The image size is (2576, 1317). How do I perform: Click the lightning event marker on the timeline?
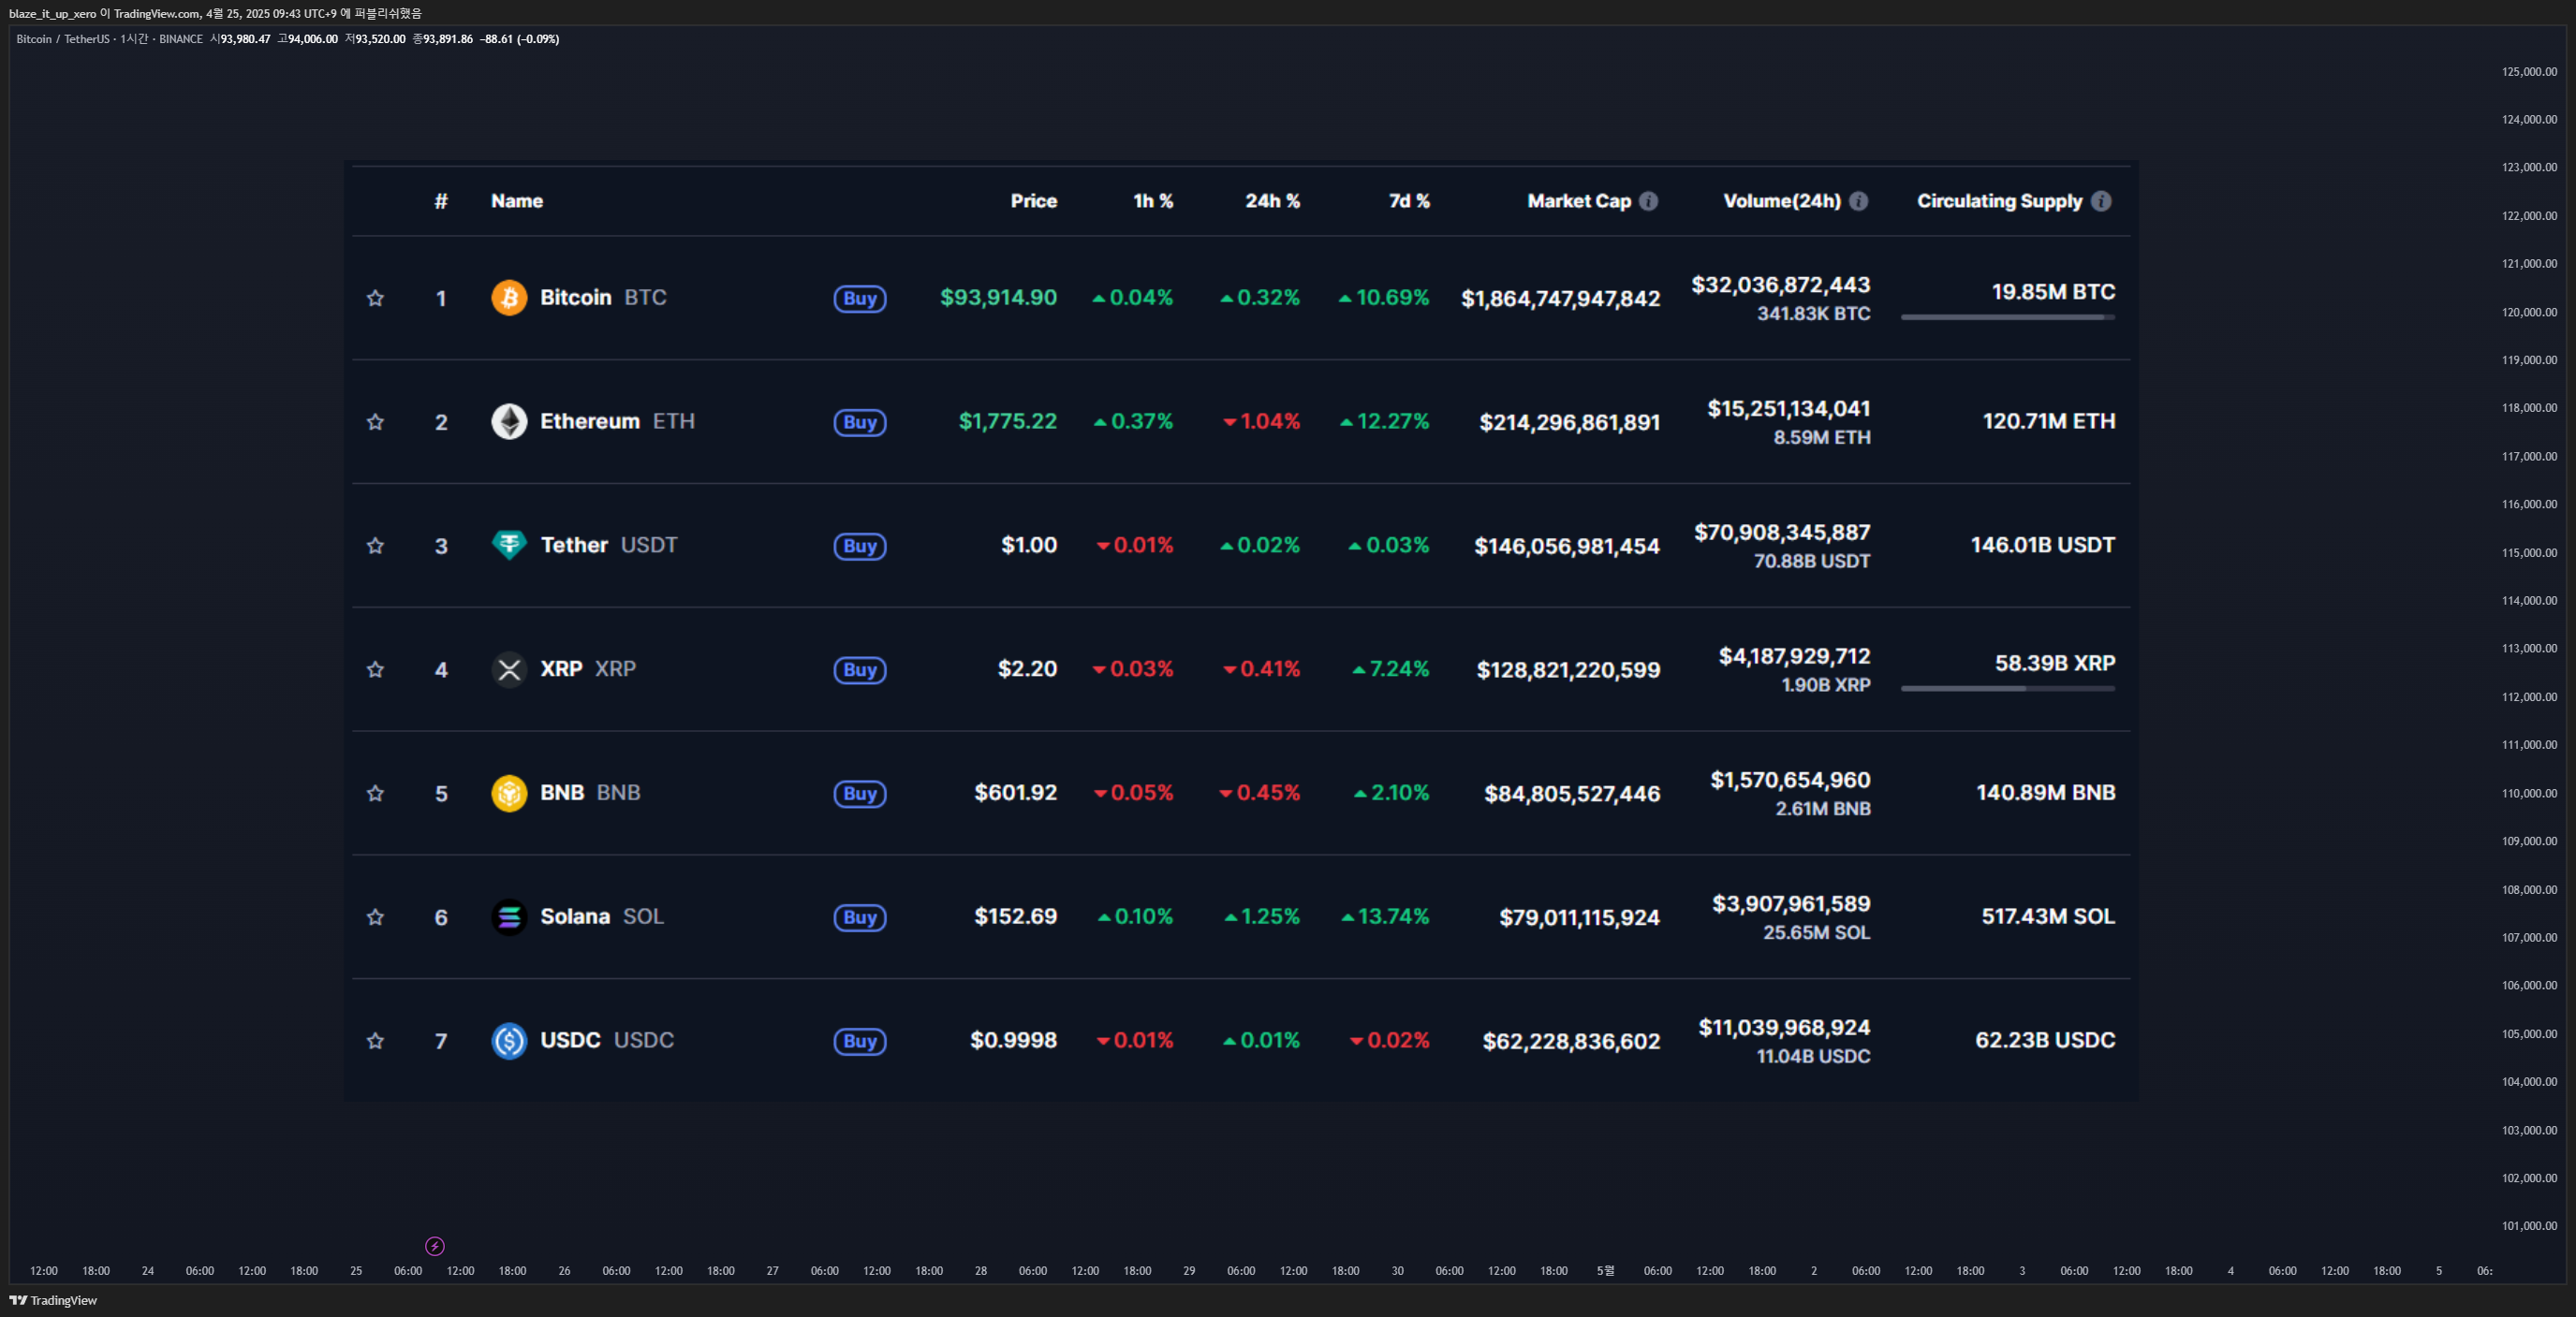pos(435,1246)
